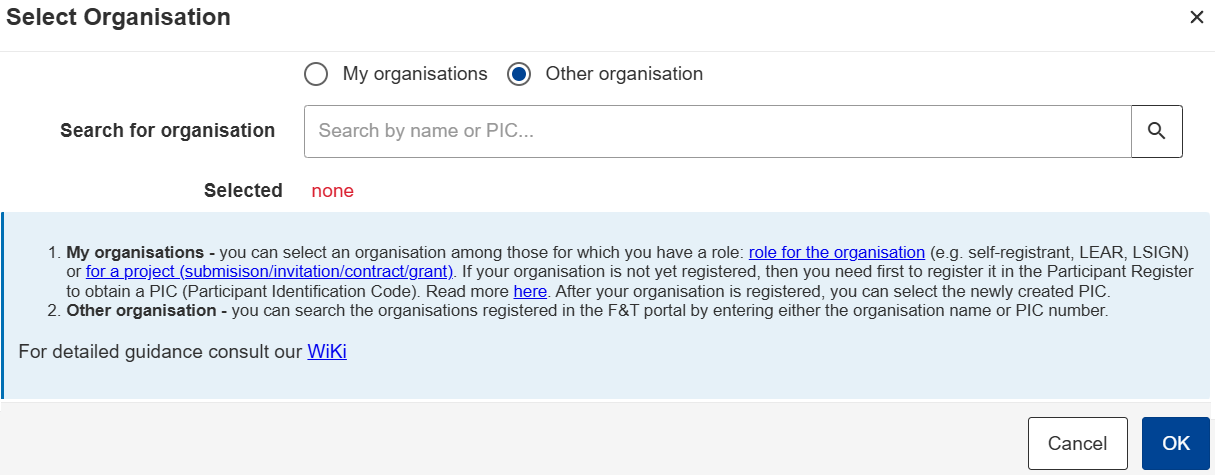Open the WiKi guidance link
This screenshot has height=475, width=1215.
327,352
